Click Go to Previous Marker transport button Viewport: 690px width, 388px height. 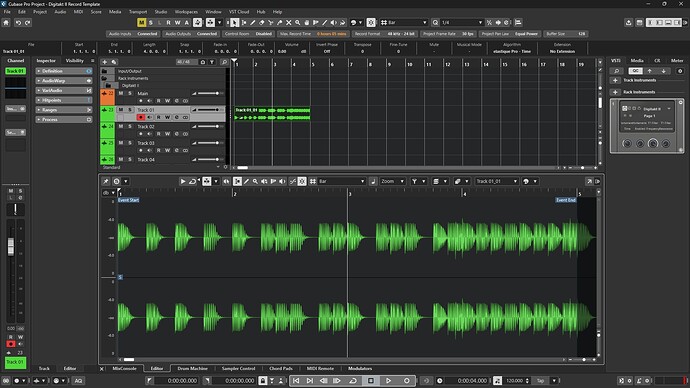click(x=296, y=381)
